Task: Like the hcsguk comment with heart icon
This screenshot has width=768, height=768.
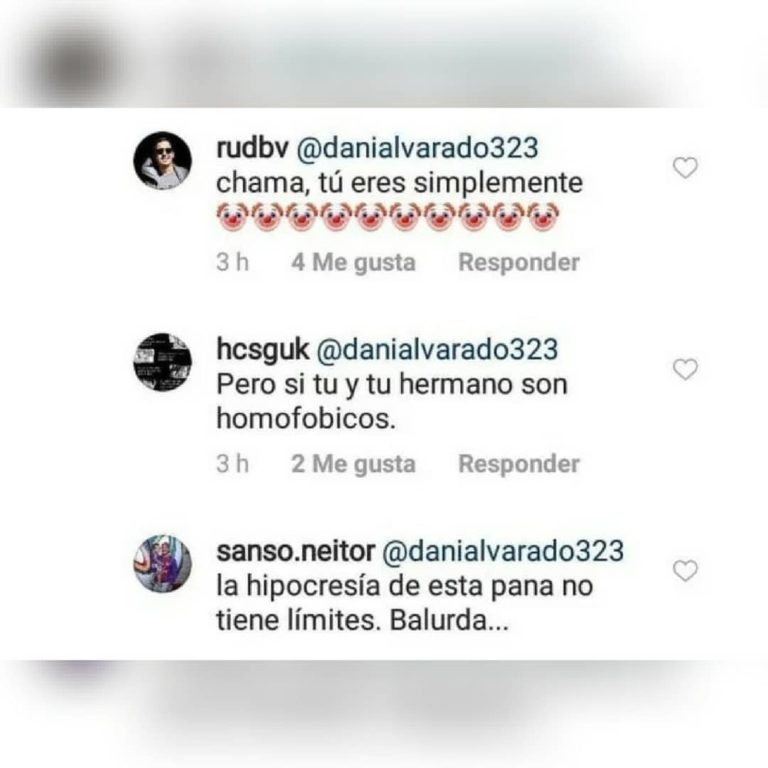Action: click(x=685, y=369)
